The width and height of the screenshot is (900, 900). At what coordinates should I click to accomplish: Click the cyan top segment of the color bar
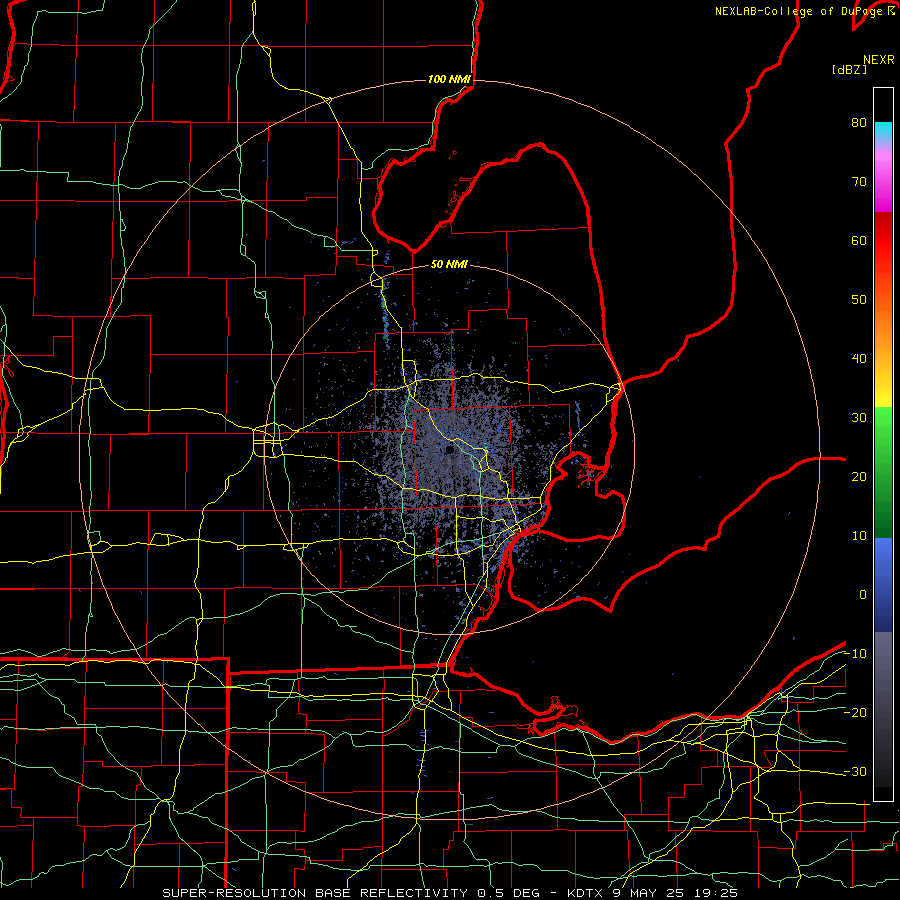(x=883, y=132)
